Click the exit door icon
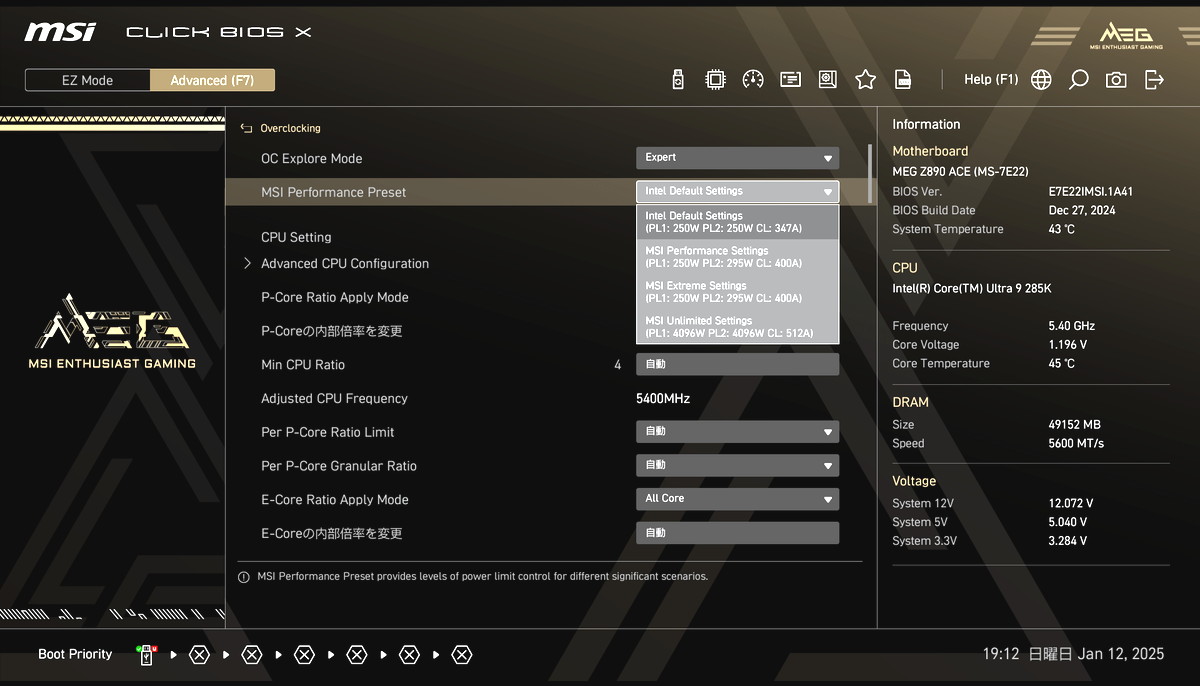The width and height of the screenshot is (1200, 686). pyautogui.click(x=1154, y=80)
